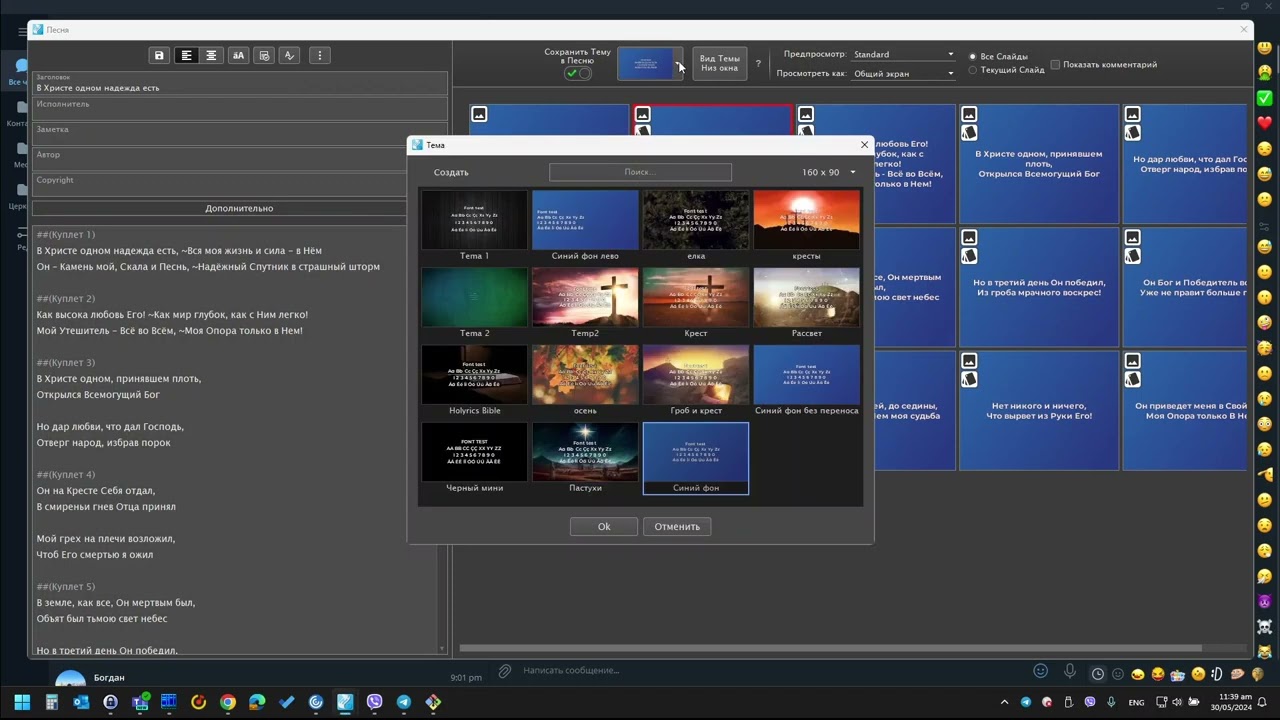
Task: Click the Copyright field
Action: [239, 185]
